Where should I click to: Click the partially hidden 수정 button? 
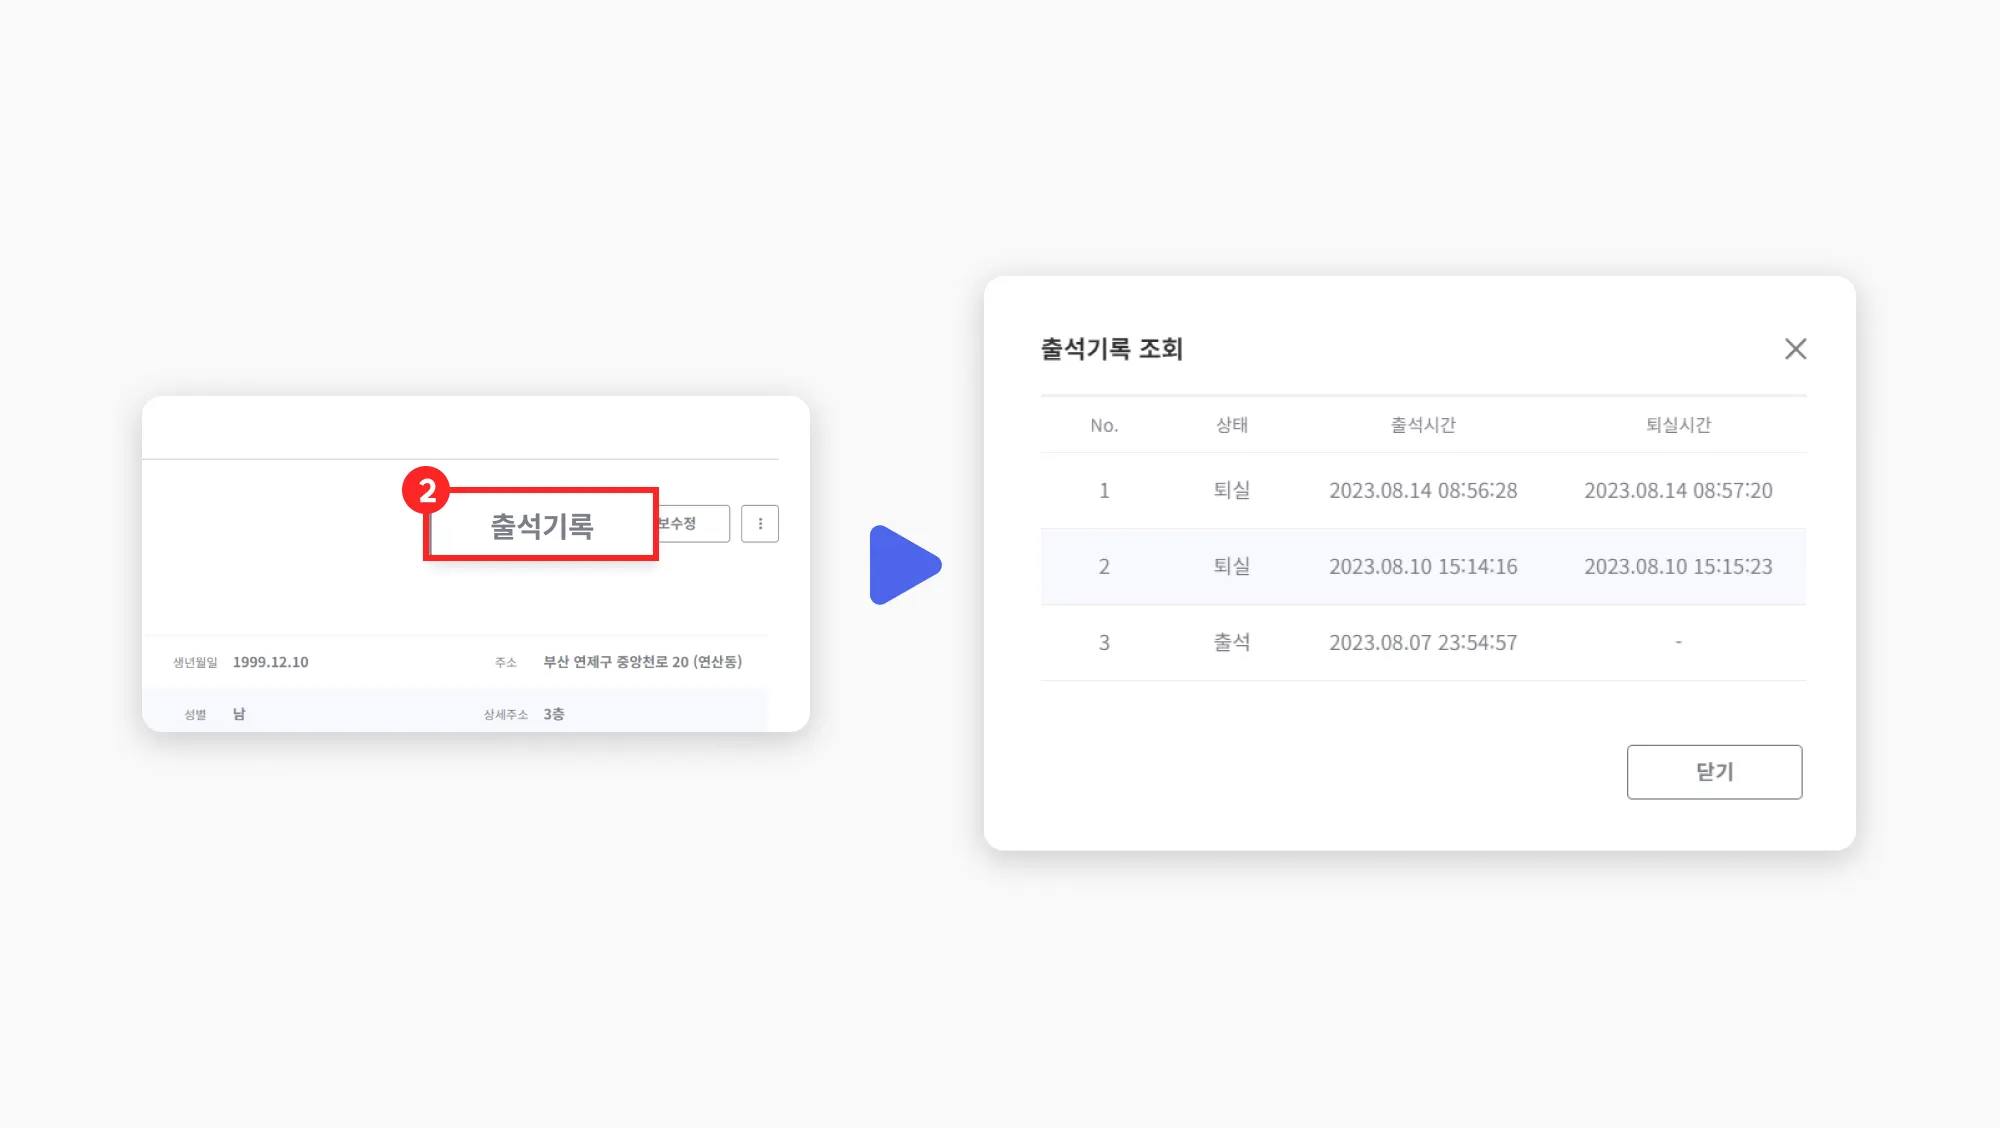click(x=693, y=524)
